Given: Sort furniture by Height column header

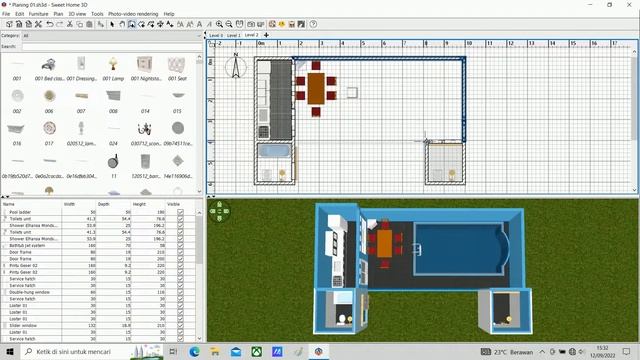Looking at the screenshot, I should [148, 204].
